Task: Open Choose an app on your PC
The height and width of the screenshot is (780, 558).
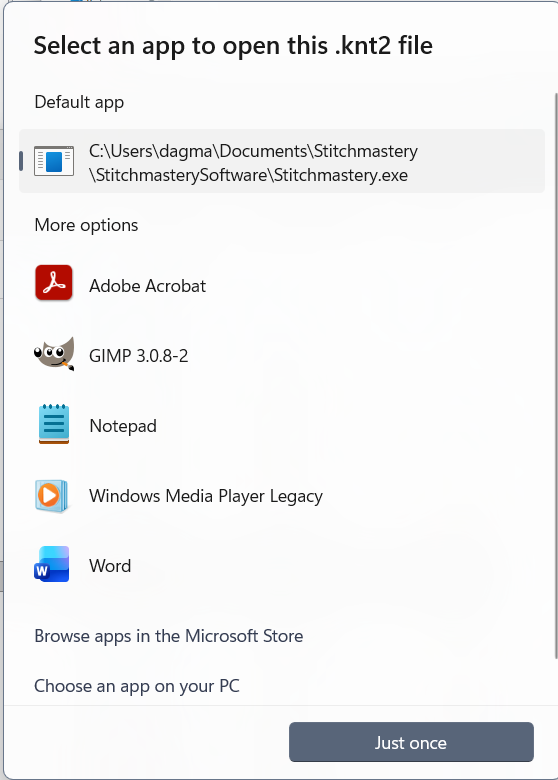Action: pyautogui.click(x=137, y=686)
